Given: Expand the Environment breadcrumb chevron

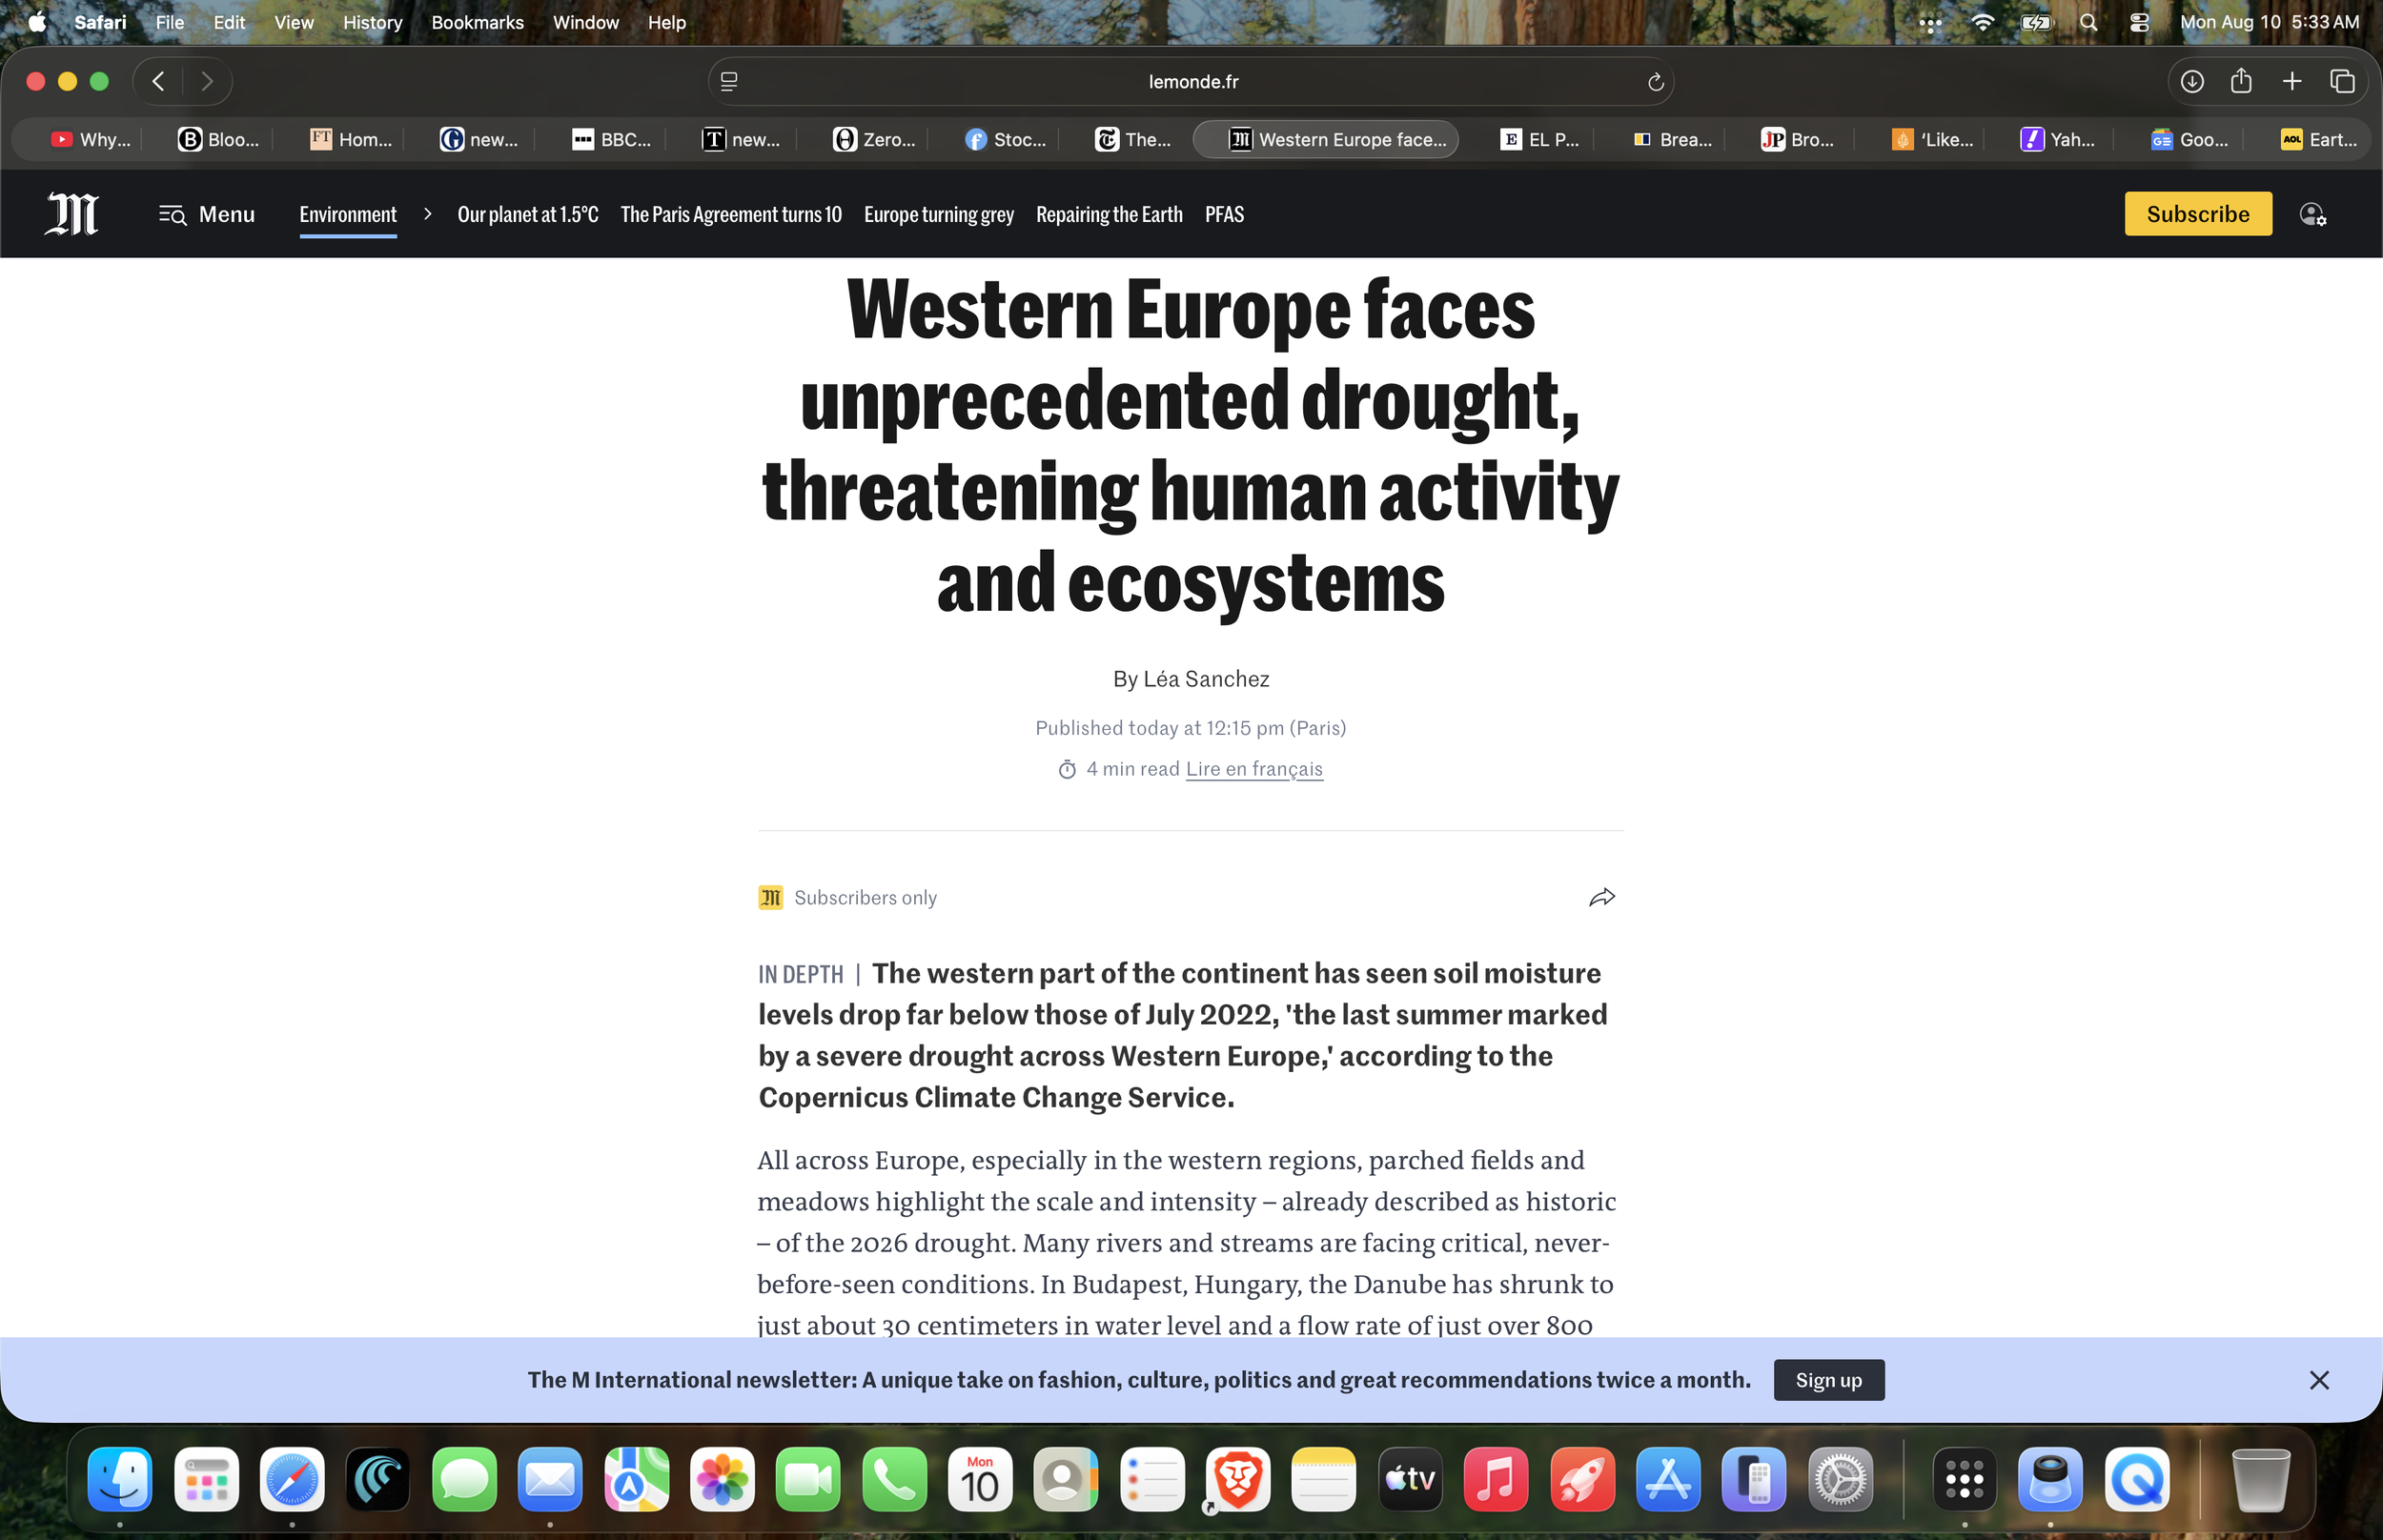Looking at the screenshot, I should coord(427,214).
